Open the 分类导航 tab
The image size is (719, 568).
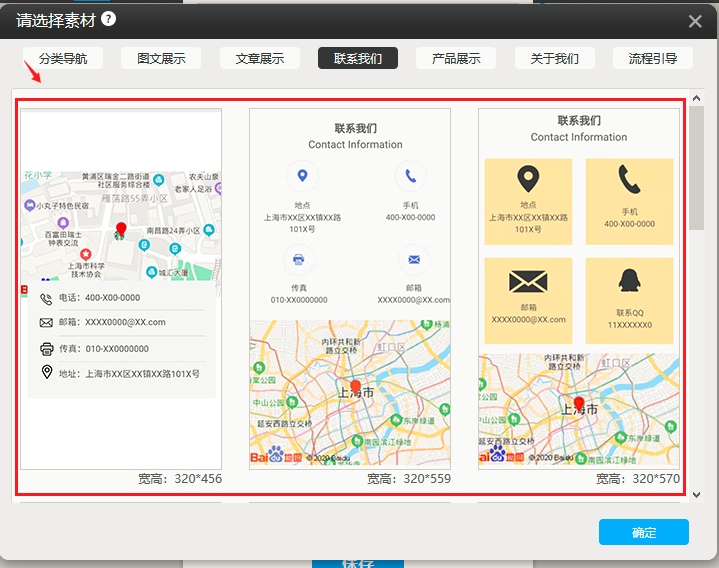pyautogui.click(x=63, y=58)
